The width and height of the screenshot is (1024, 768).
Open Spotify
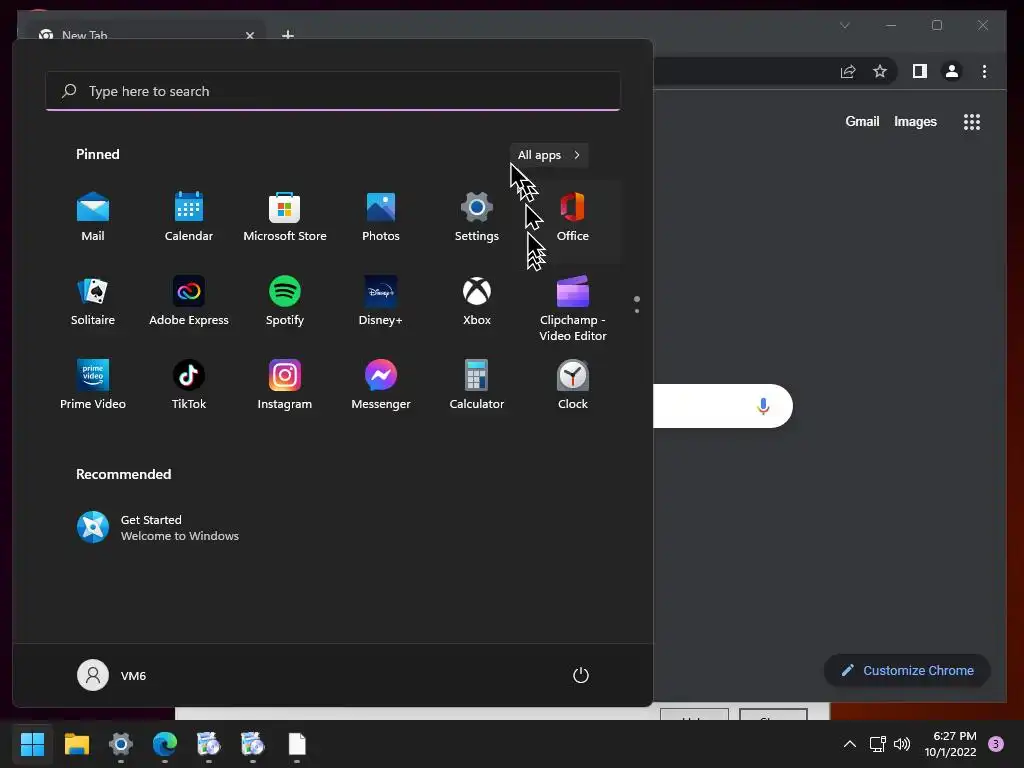[285, 301]
